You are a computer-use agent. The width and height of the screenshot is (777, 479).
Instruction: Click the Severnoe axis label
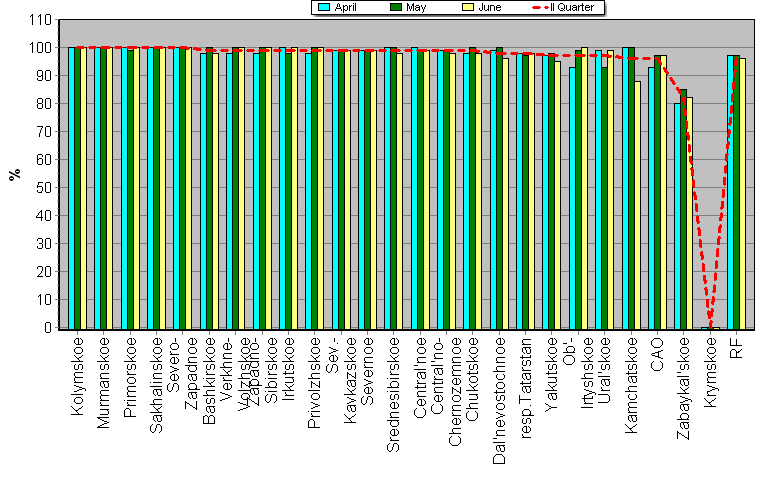click(367, 371)
